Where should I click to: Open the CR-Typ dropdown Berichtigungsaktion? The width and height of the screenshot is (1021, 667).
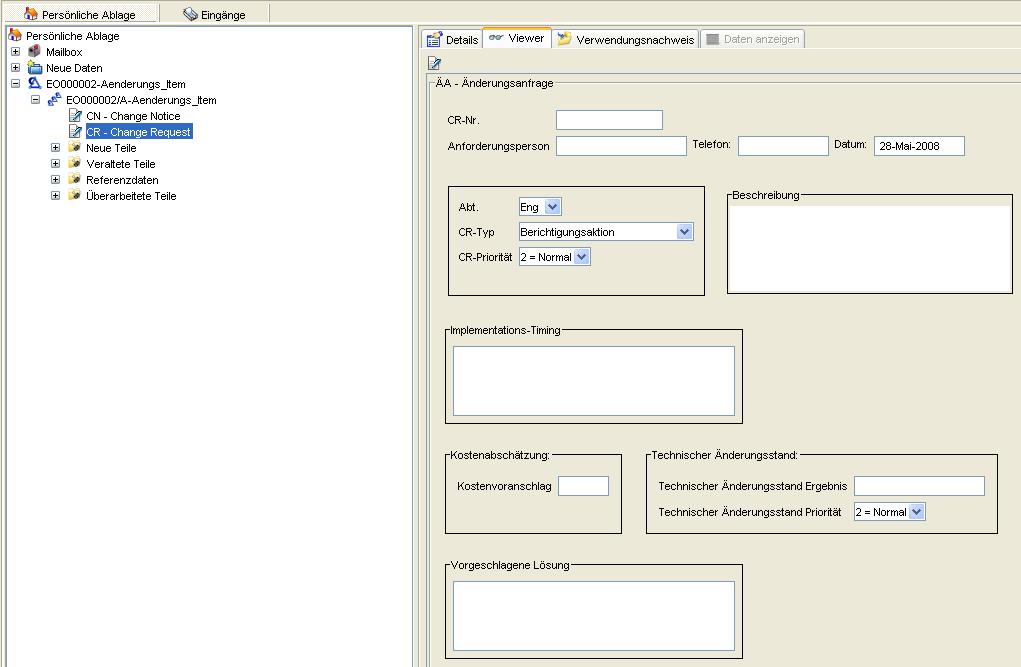[684, 232]
